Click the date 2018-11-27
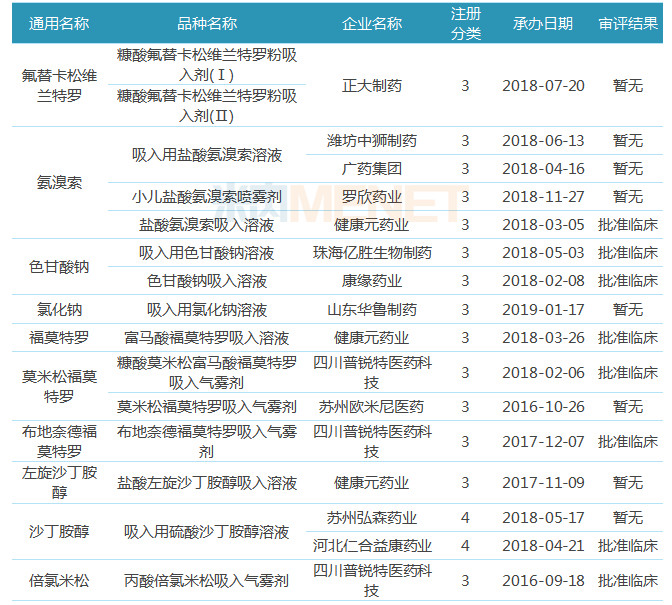The height and width of the screenshot is (605, 672). pos(543,197)
